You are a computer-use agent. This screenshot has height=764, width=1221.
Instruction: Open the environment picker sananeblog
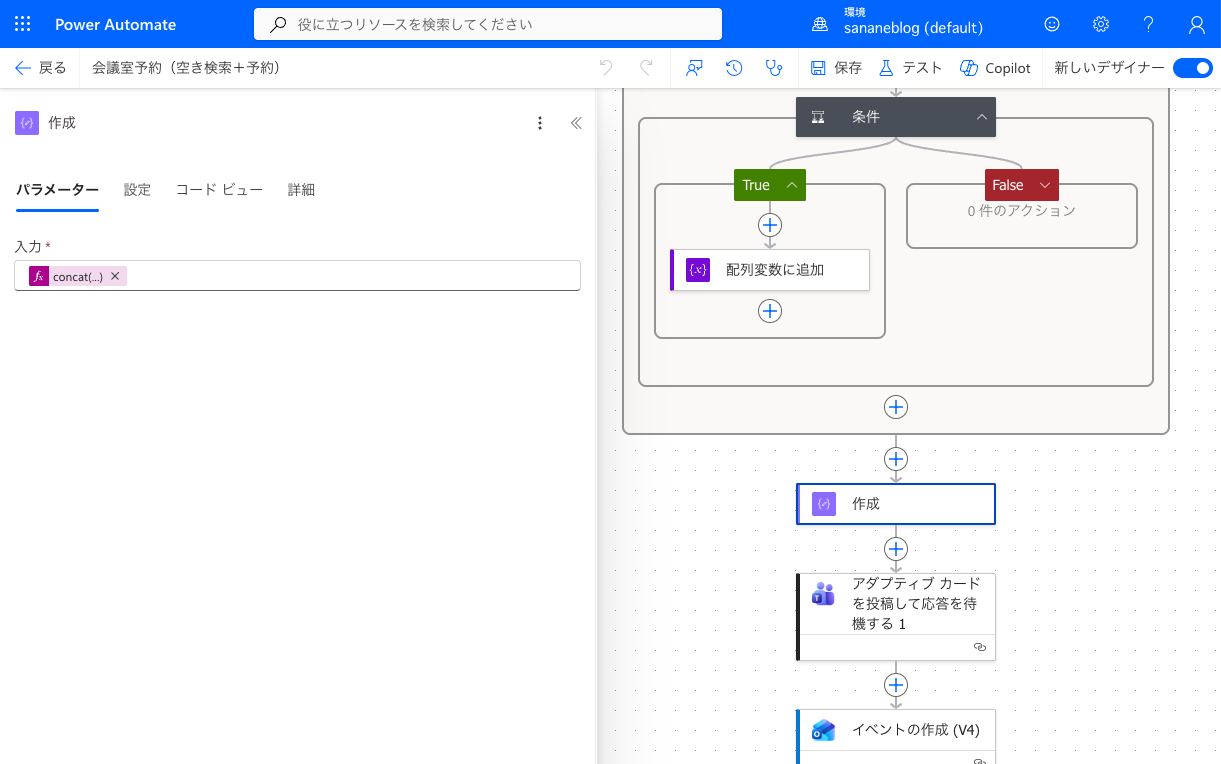pyautogui.click(x=897, y=23)
